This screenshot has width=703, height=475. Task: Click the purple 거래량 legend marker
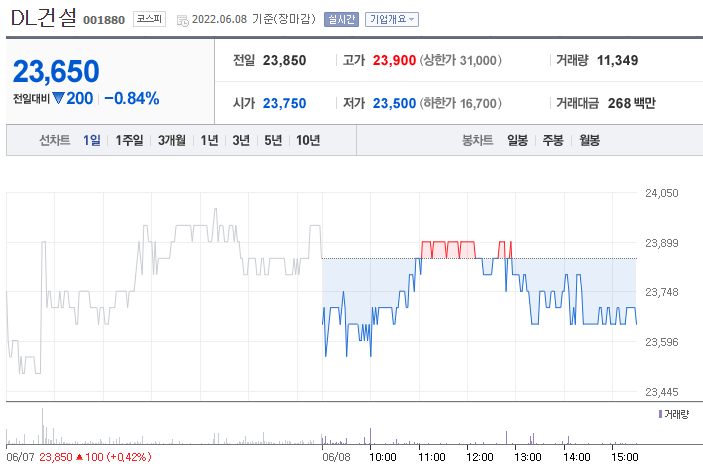point(660,414)
